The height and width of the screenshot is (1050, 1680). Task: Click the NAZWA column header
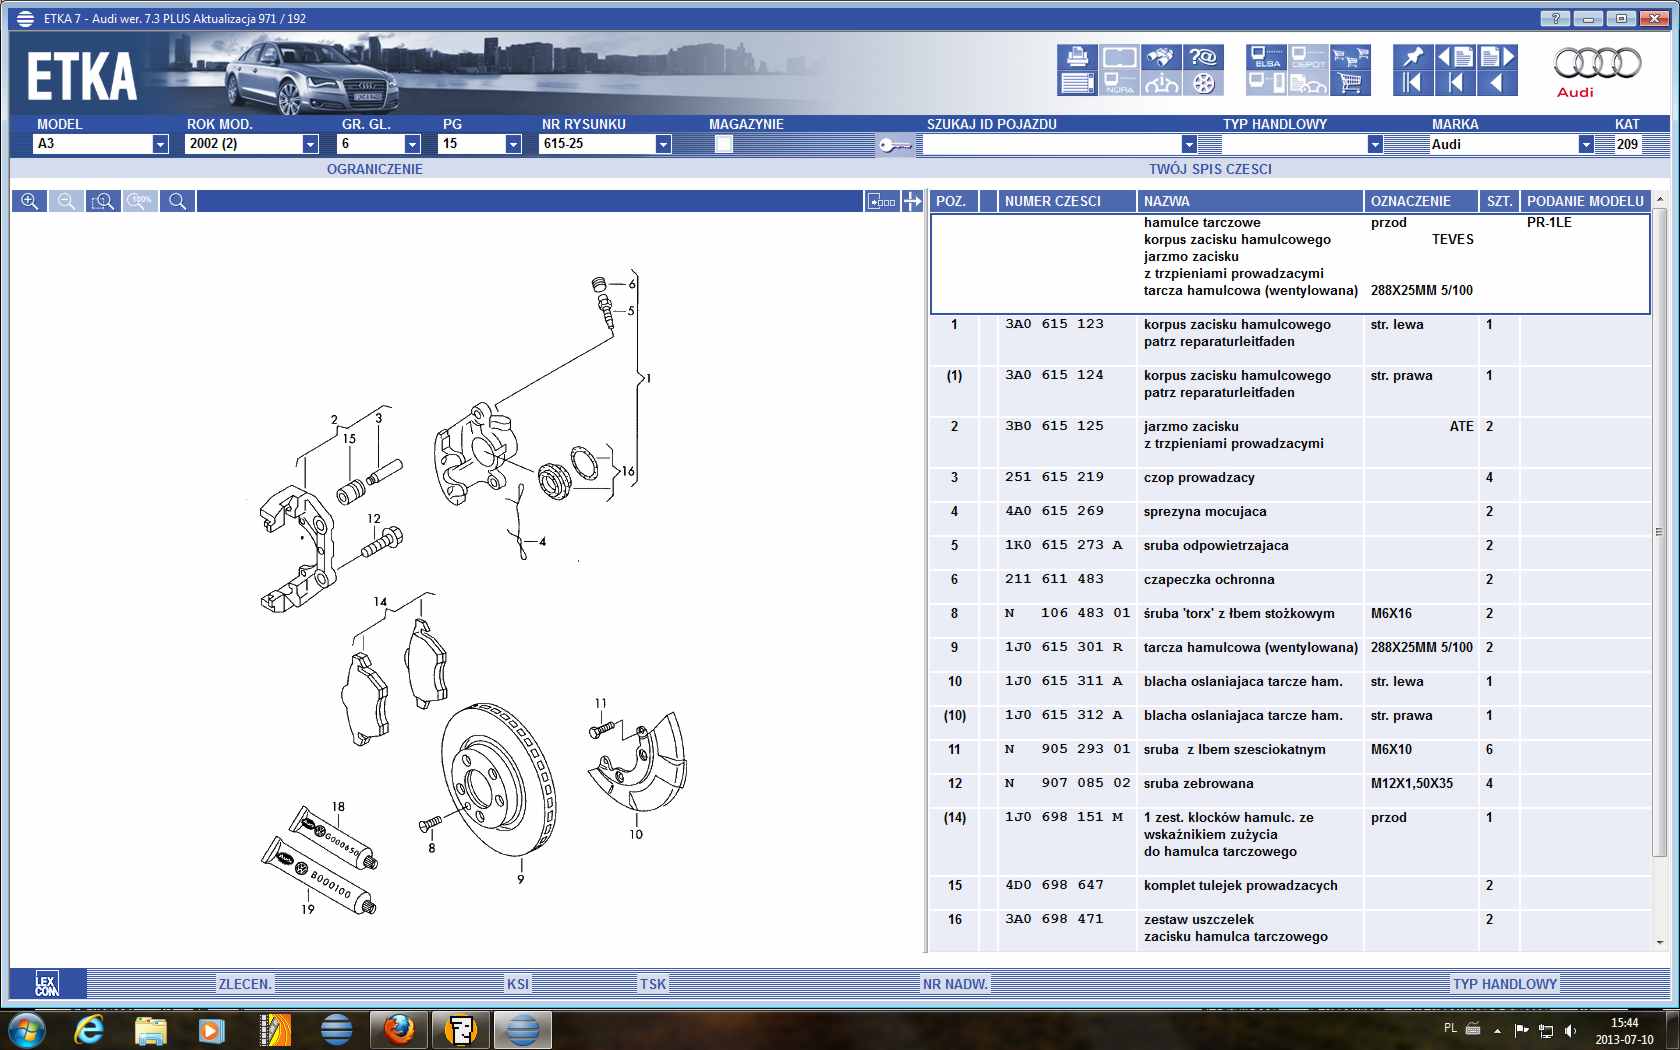1250,201
